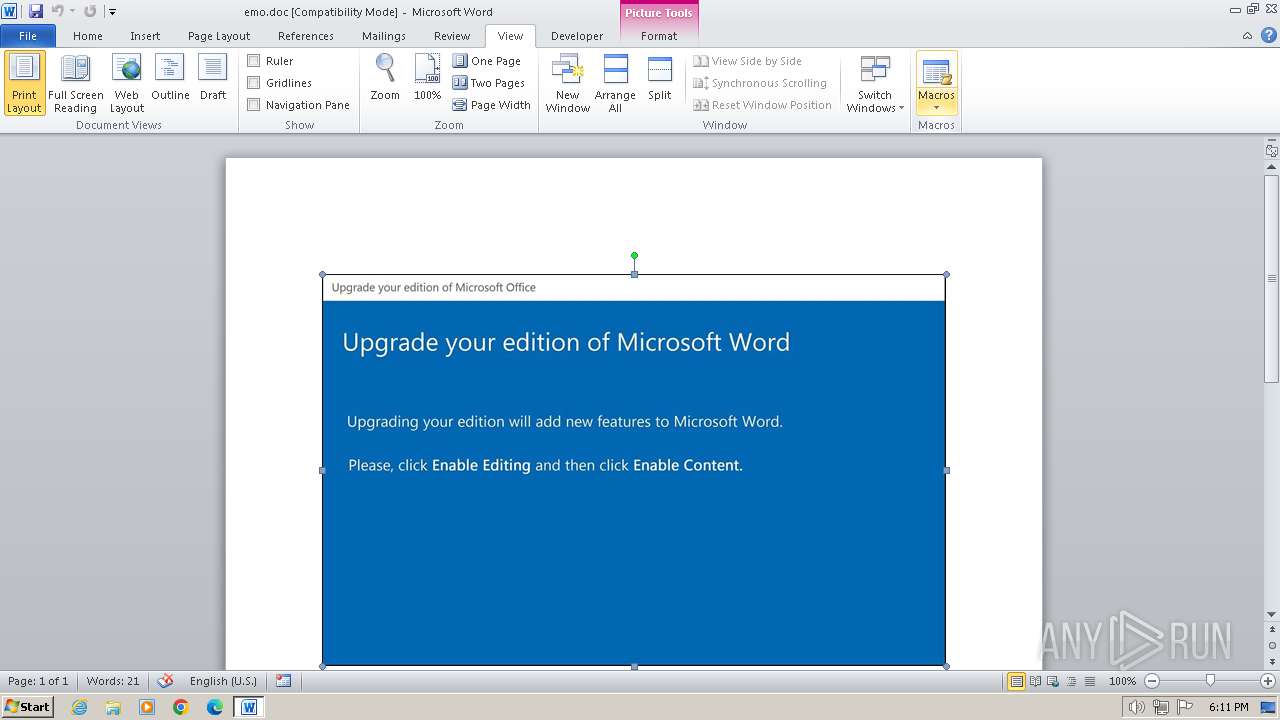Switch to Outline view
The image size is (1280, 720).
pos(170,78)
